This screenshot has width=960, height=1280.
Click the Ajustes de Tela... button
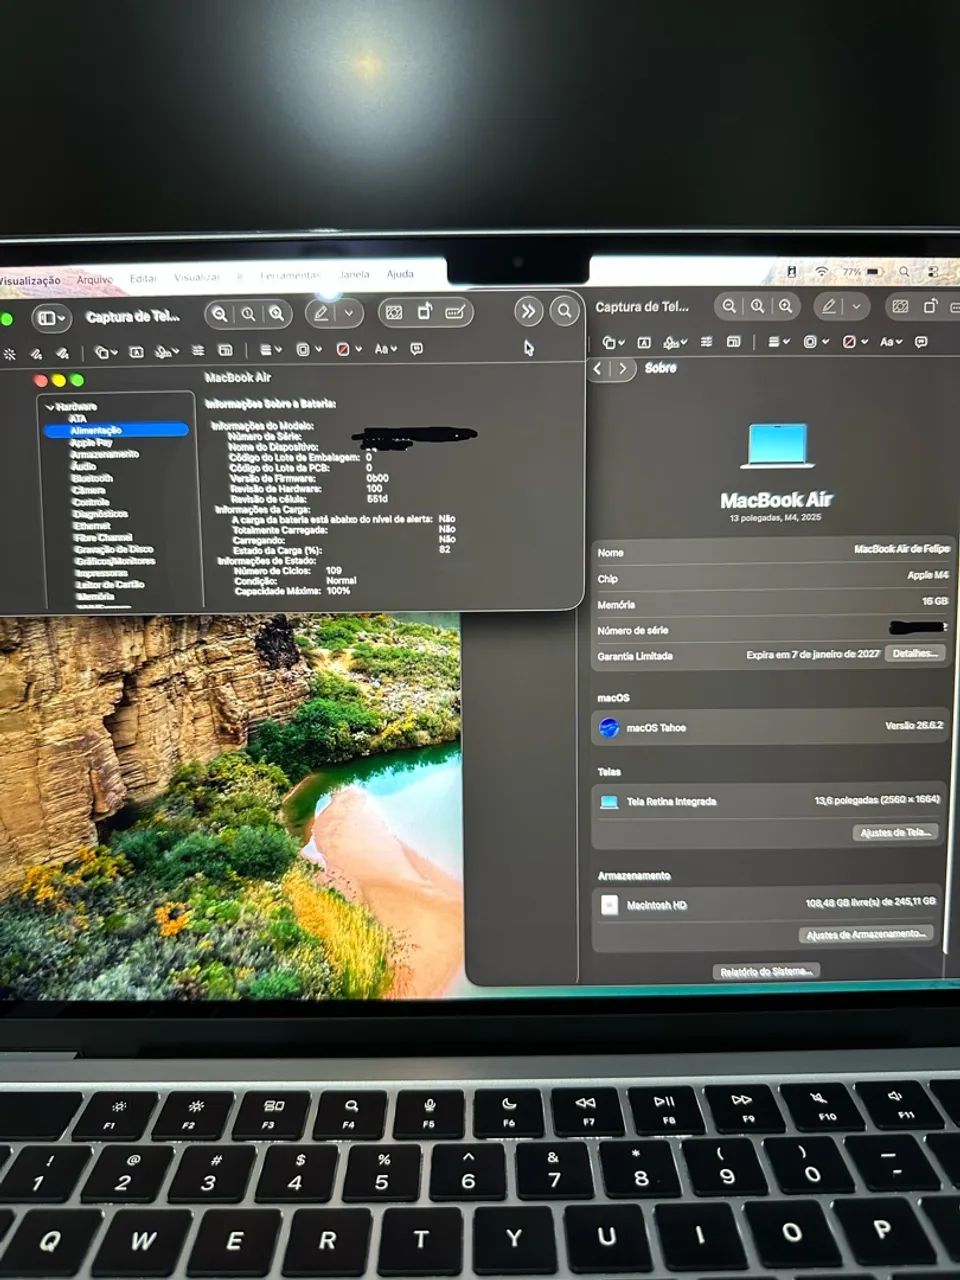897,832
